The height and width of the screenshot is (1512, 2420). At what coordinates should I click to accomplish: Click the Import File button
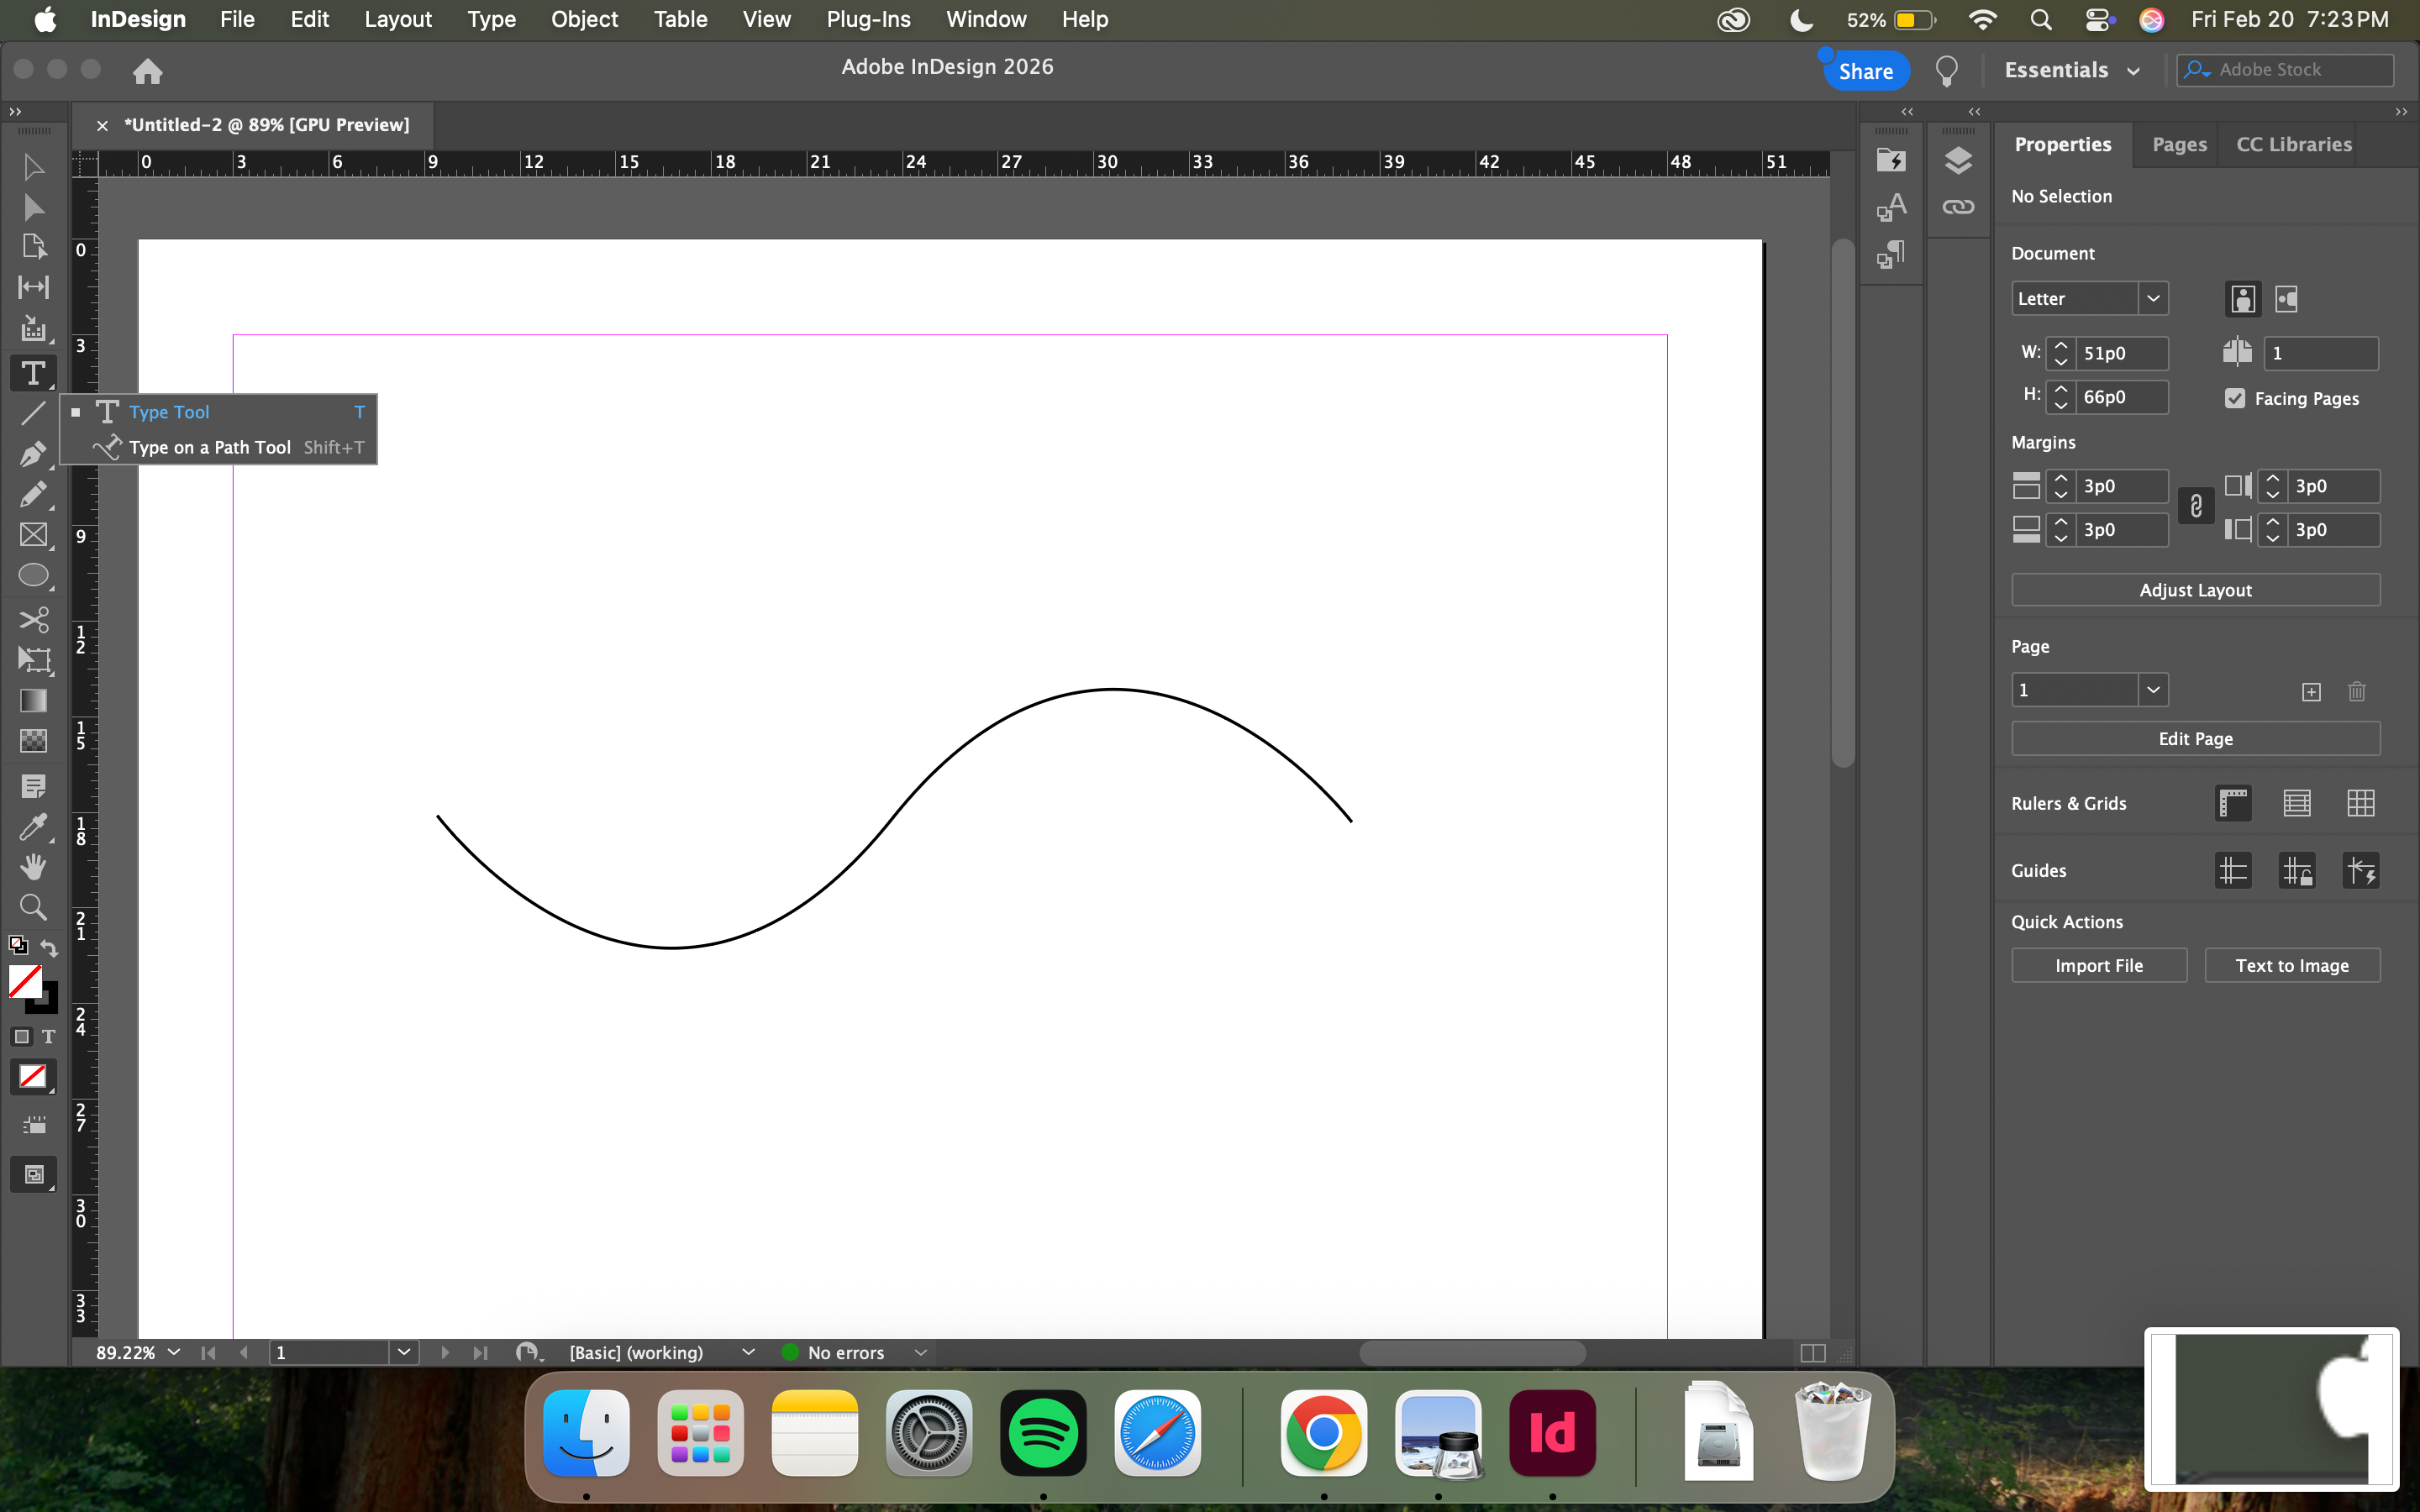[x=2098, y=965]
